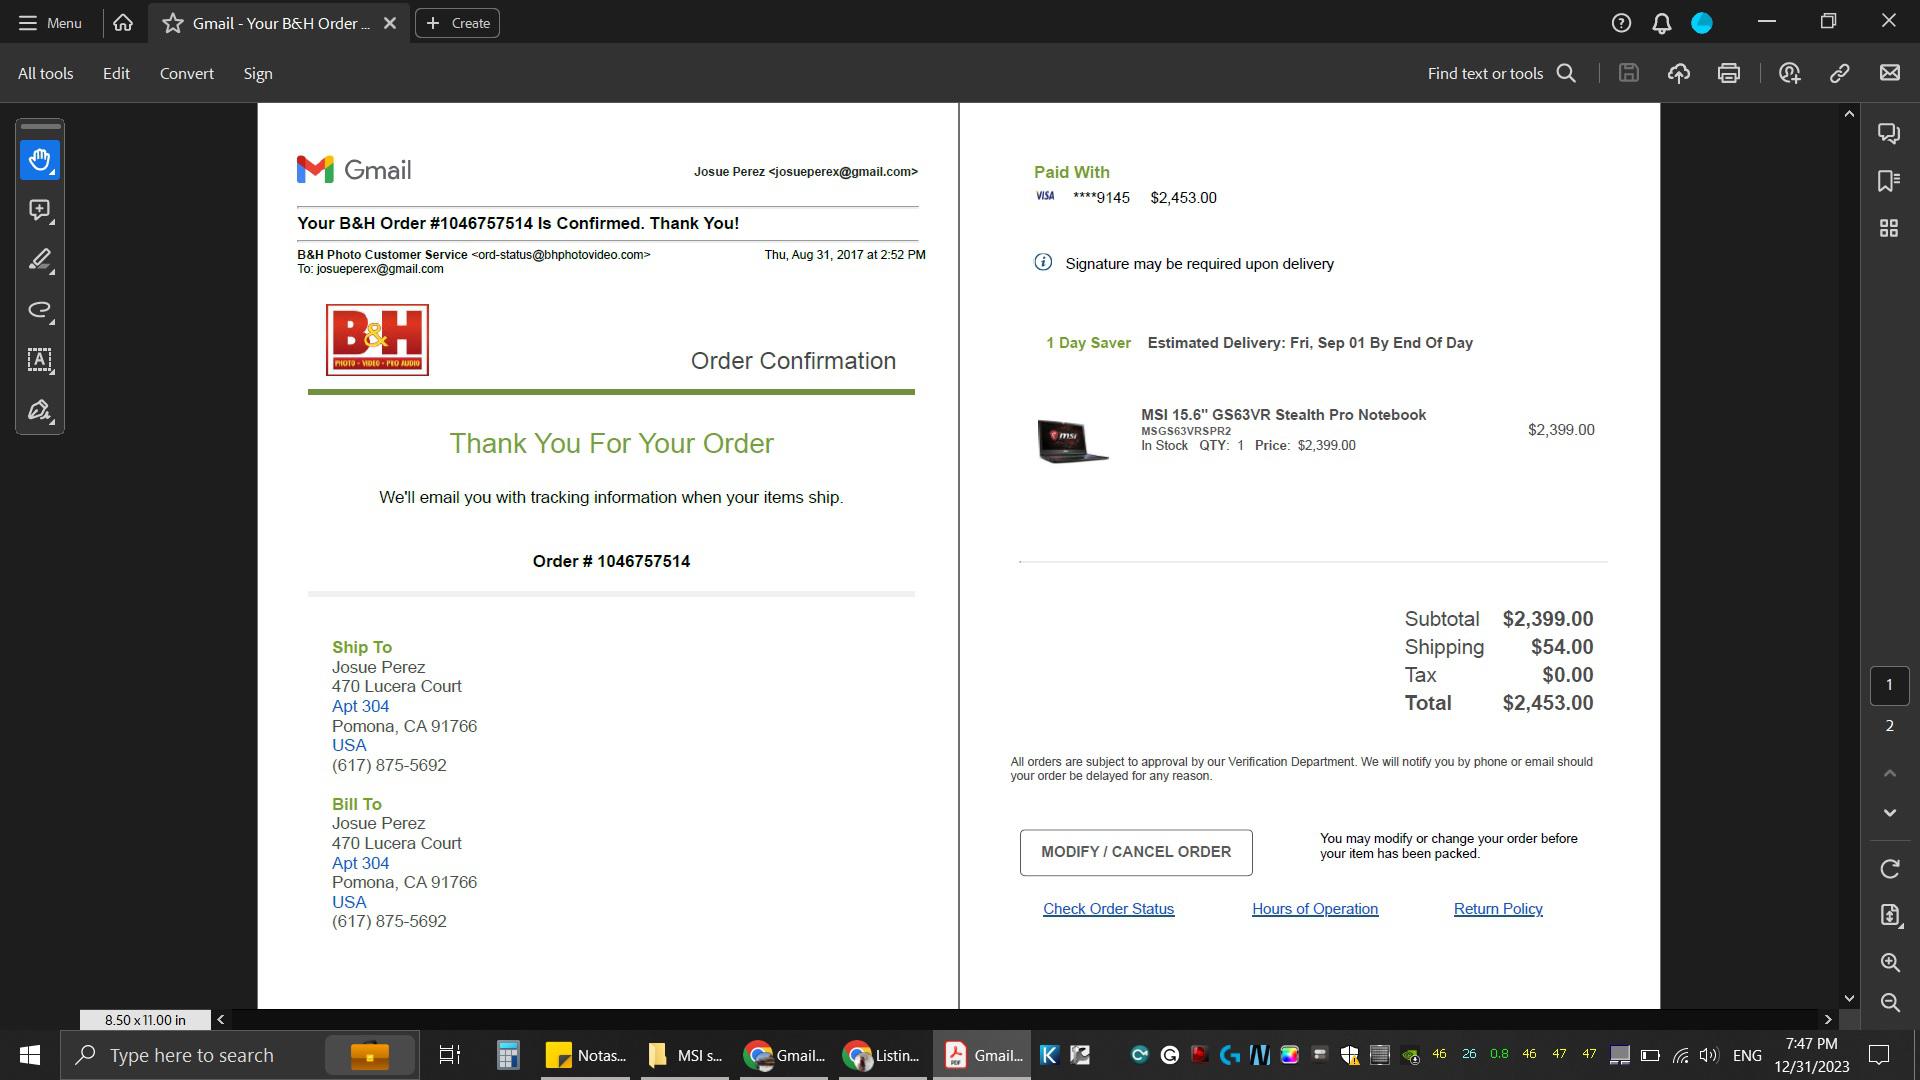This screenshot has width=1920, height=1080.
Task: Choose the freehand Draw lasso tool
Action: pyautogui.click(x=40, y=310)
